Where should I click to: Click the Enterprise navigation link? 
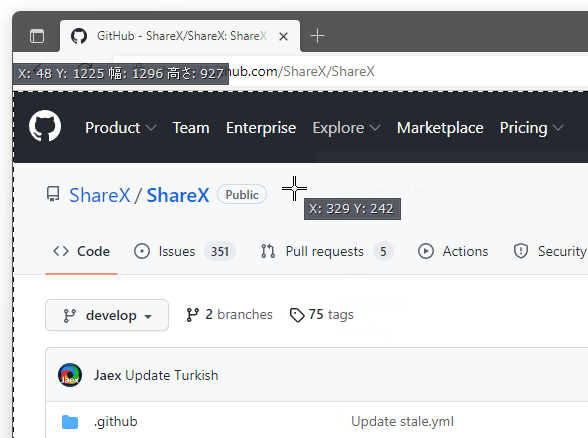tap(261, 128)
